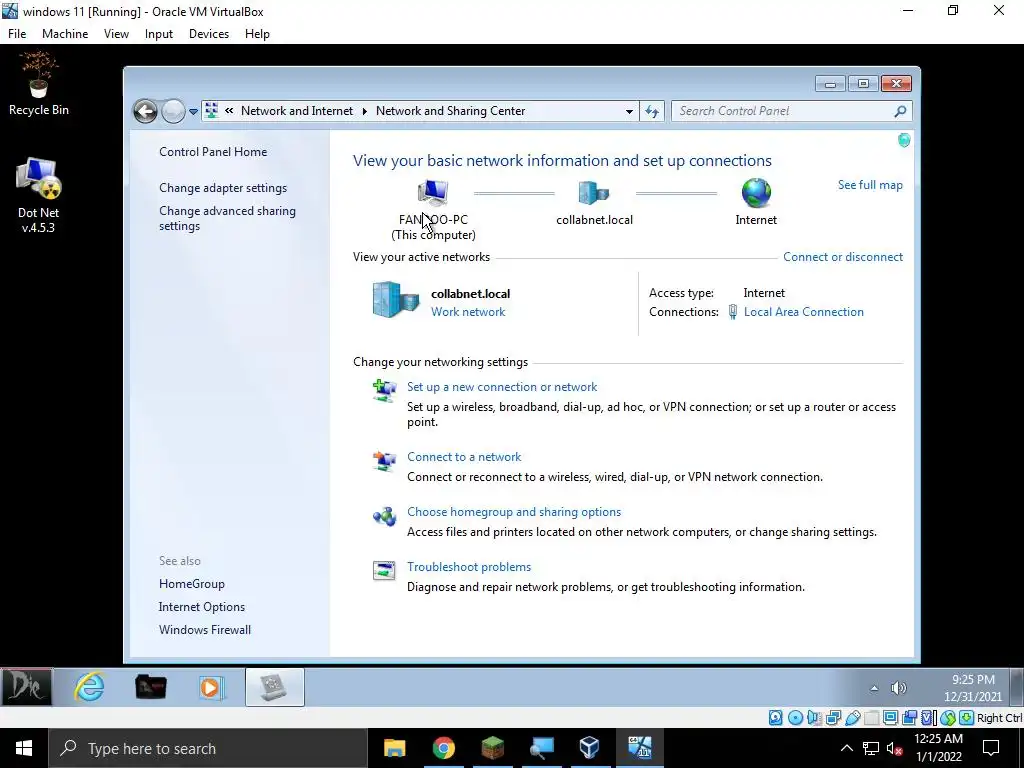The height and width of the screenshot is (768, 1024).
Task: Open HomeGroup under See also
Action: pos(192,584)
